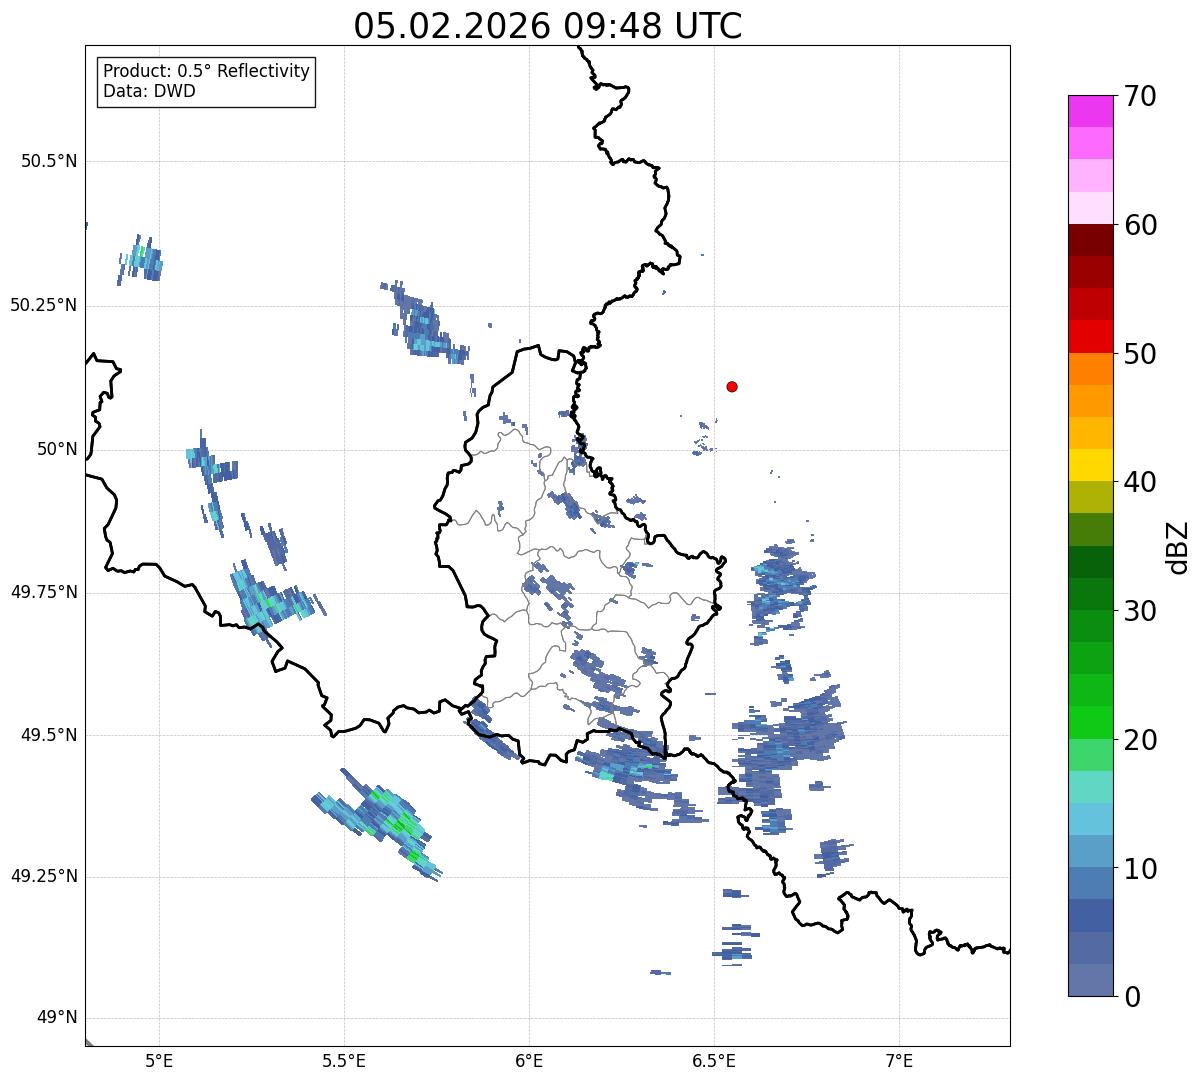Click the bright red 50 dBZ swatch

1091,336
